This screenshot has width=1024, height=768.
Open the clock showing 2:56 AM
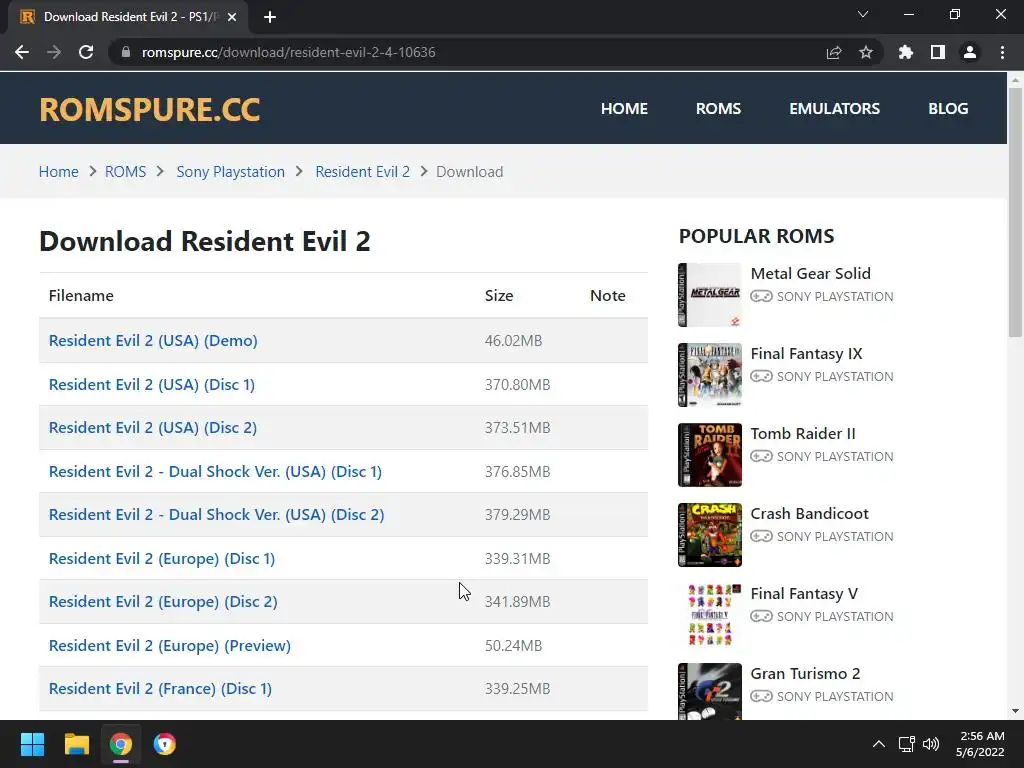(980, 744)
